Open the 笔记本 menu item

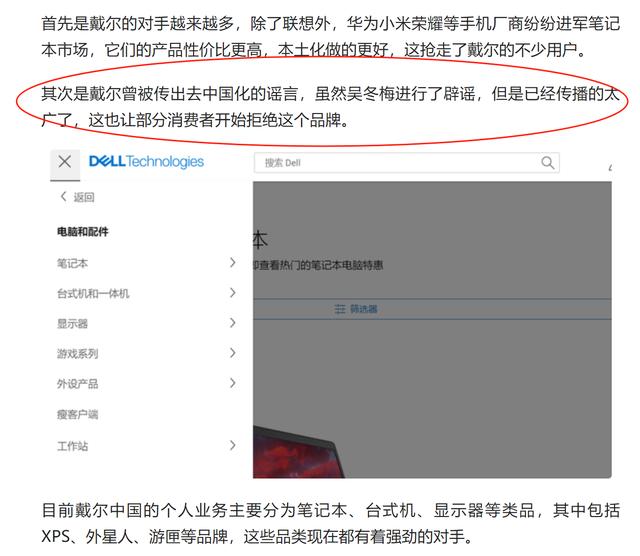pos(72,263)
